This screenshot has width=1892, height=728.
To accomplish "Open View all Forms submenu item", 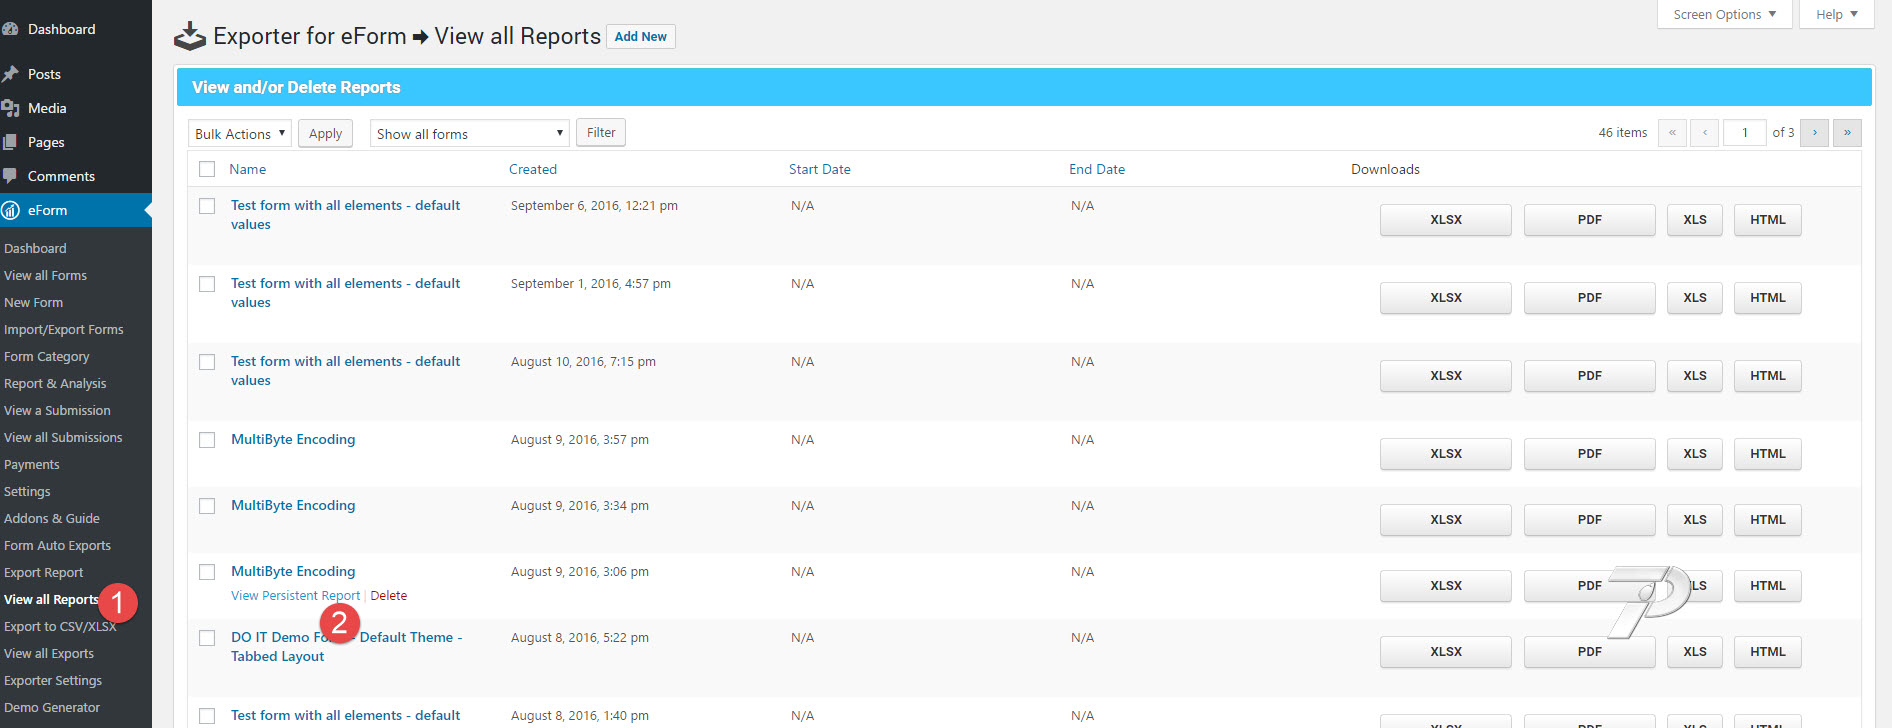I will 45,275.
